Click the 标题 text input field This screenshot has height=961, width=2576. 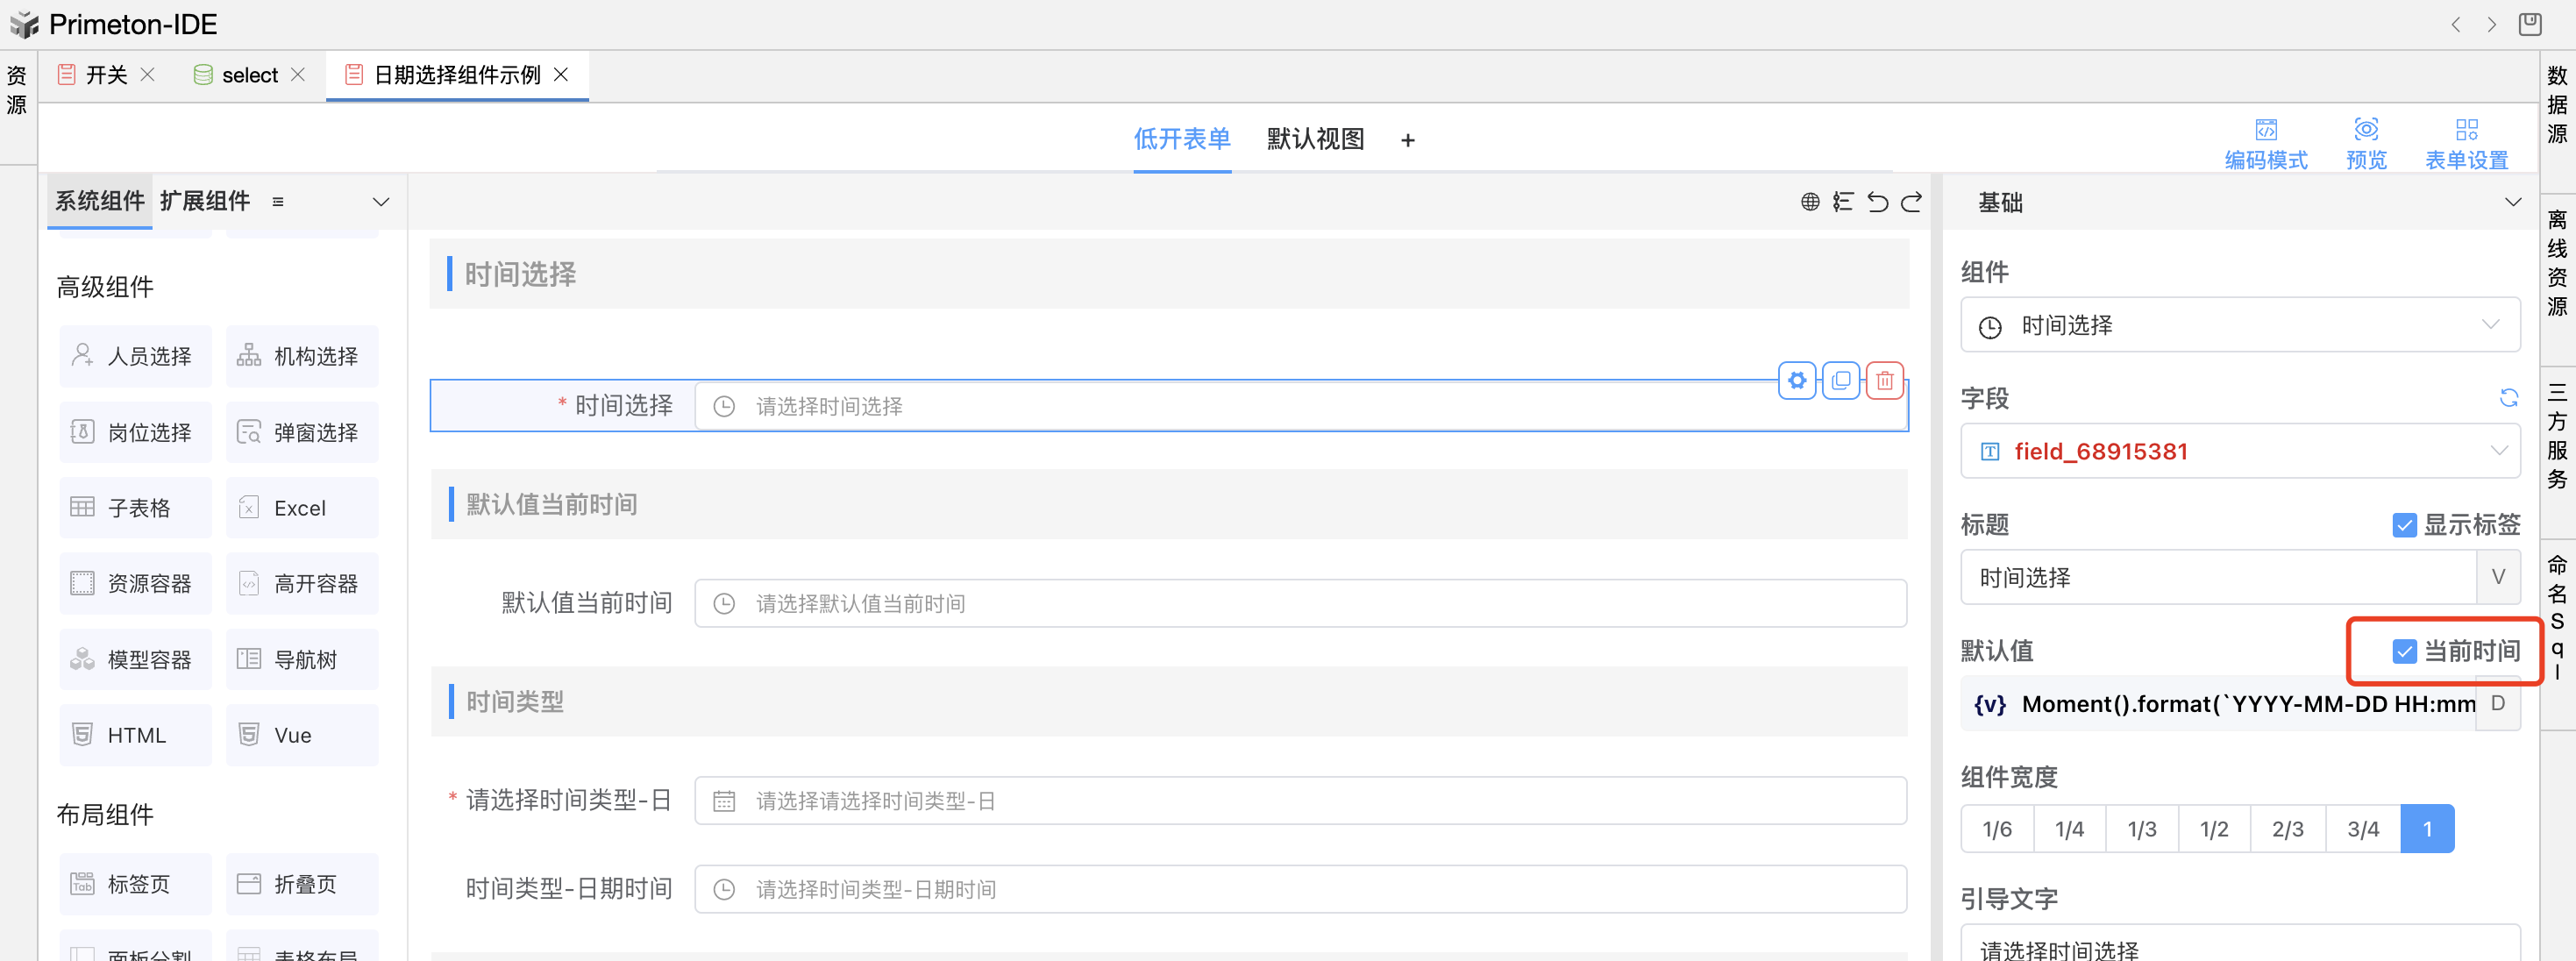tap(2217, 577)
